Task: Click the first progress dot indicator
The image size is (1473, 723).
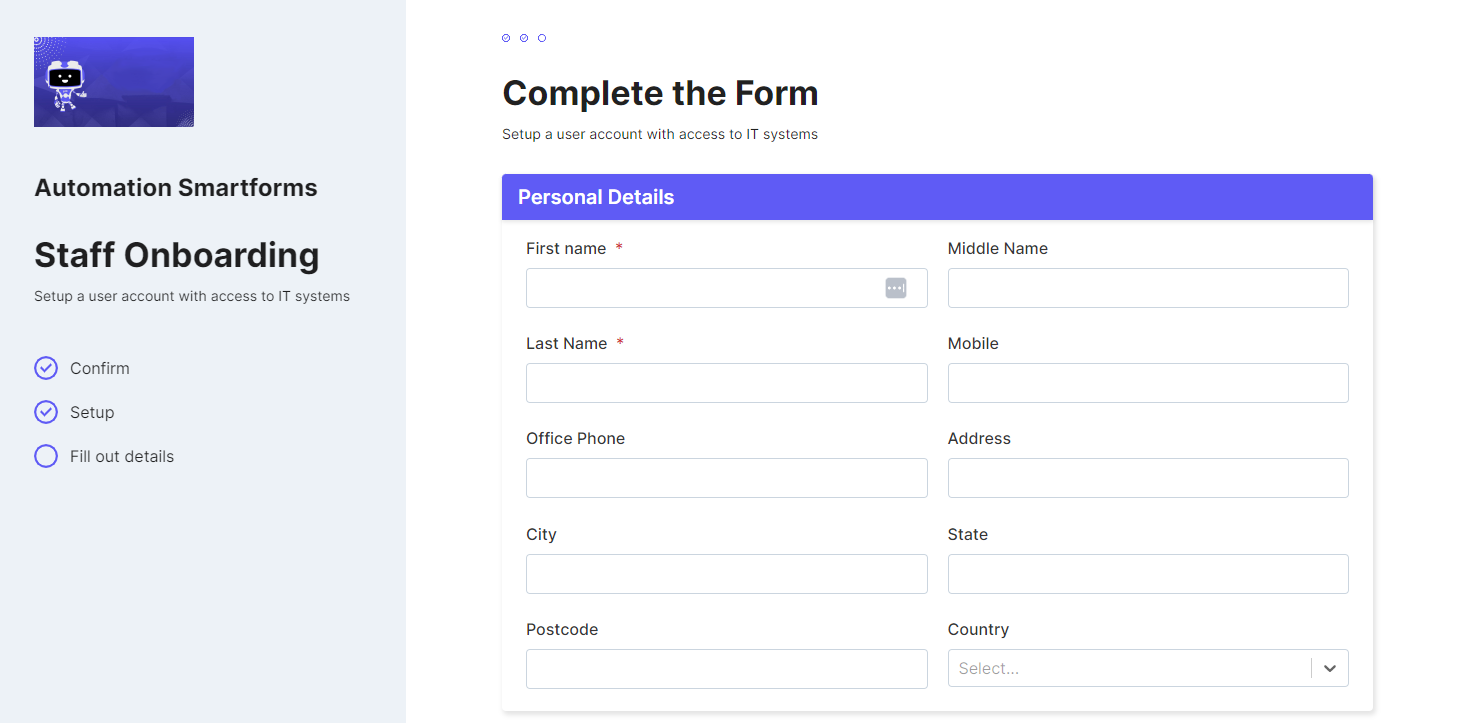Action: [x=506, y=38]
